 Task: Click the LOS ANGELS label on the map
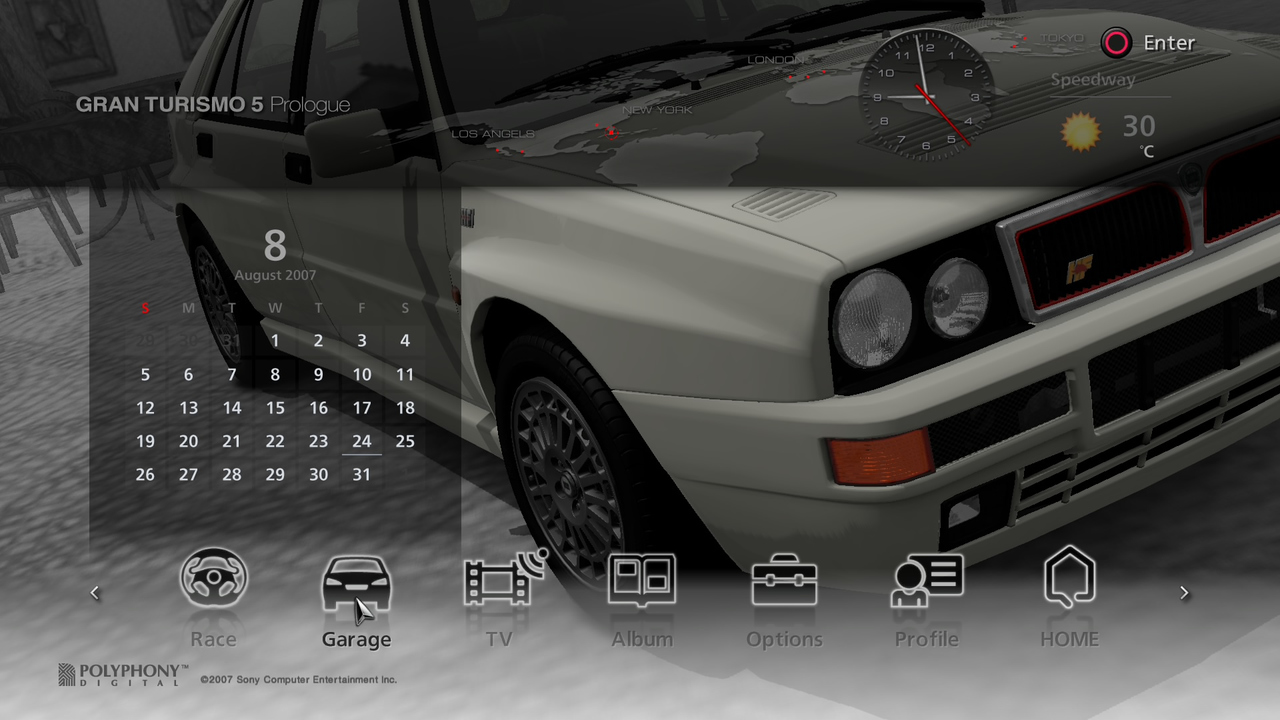point(493,133)
